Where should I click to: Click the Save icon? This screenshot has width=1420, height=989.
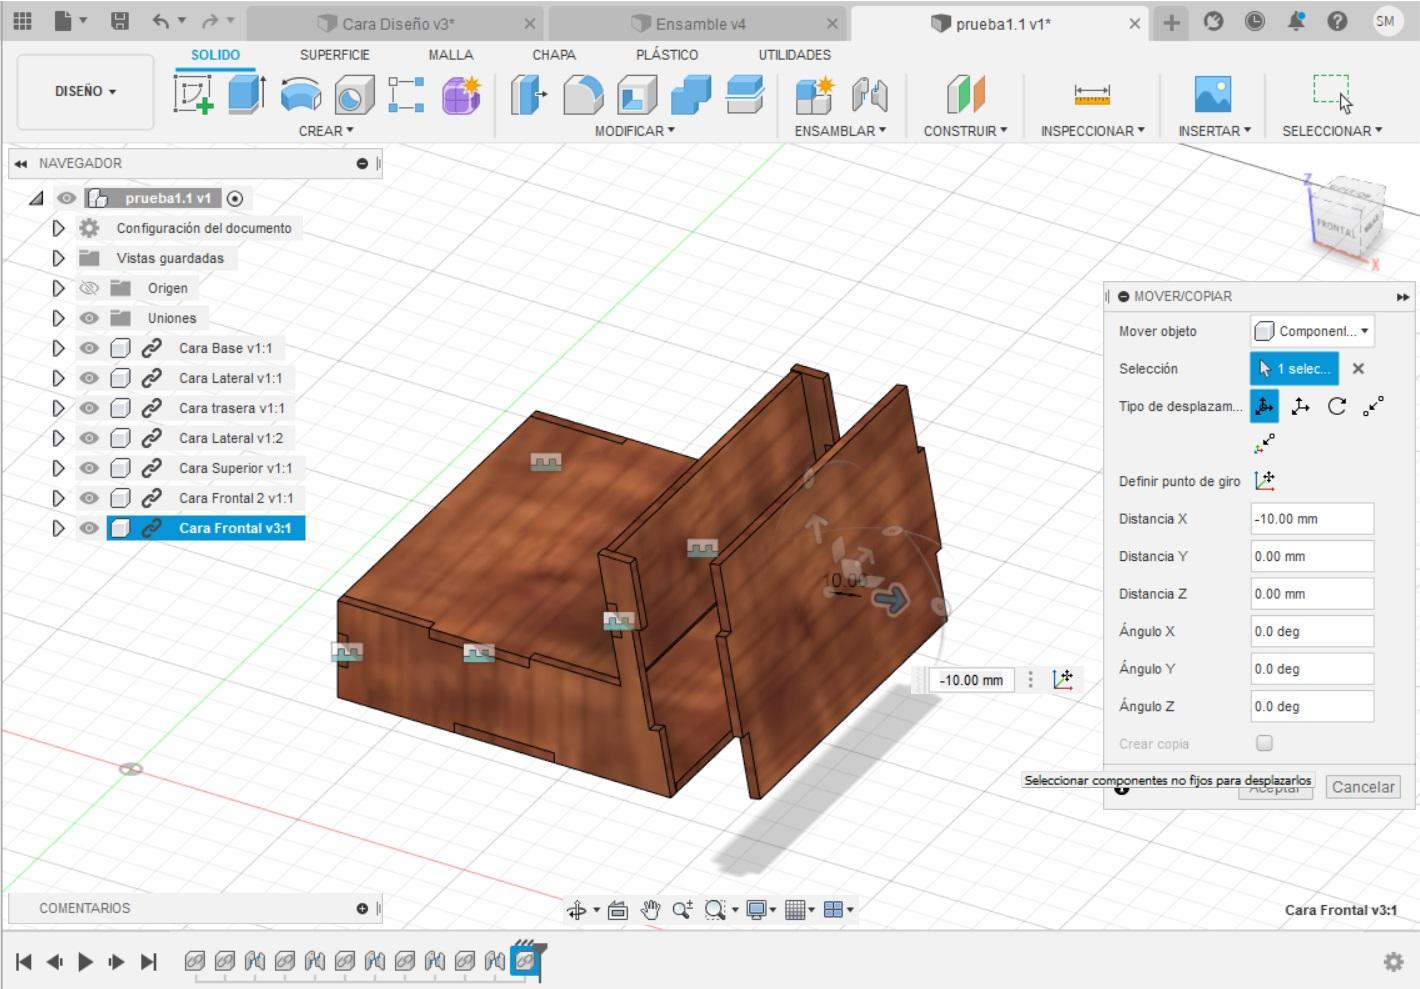(120, 21)
